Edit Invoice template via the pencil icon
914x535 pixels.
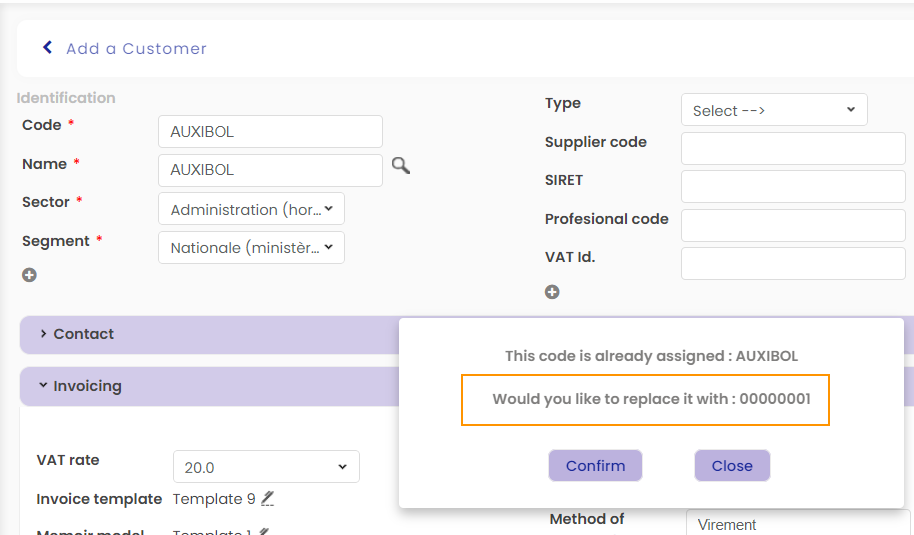[268, 498]
